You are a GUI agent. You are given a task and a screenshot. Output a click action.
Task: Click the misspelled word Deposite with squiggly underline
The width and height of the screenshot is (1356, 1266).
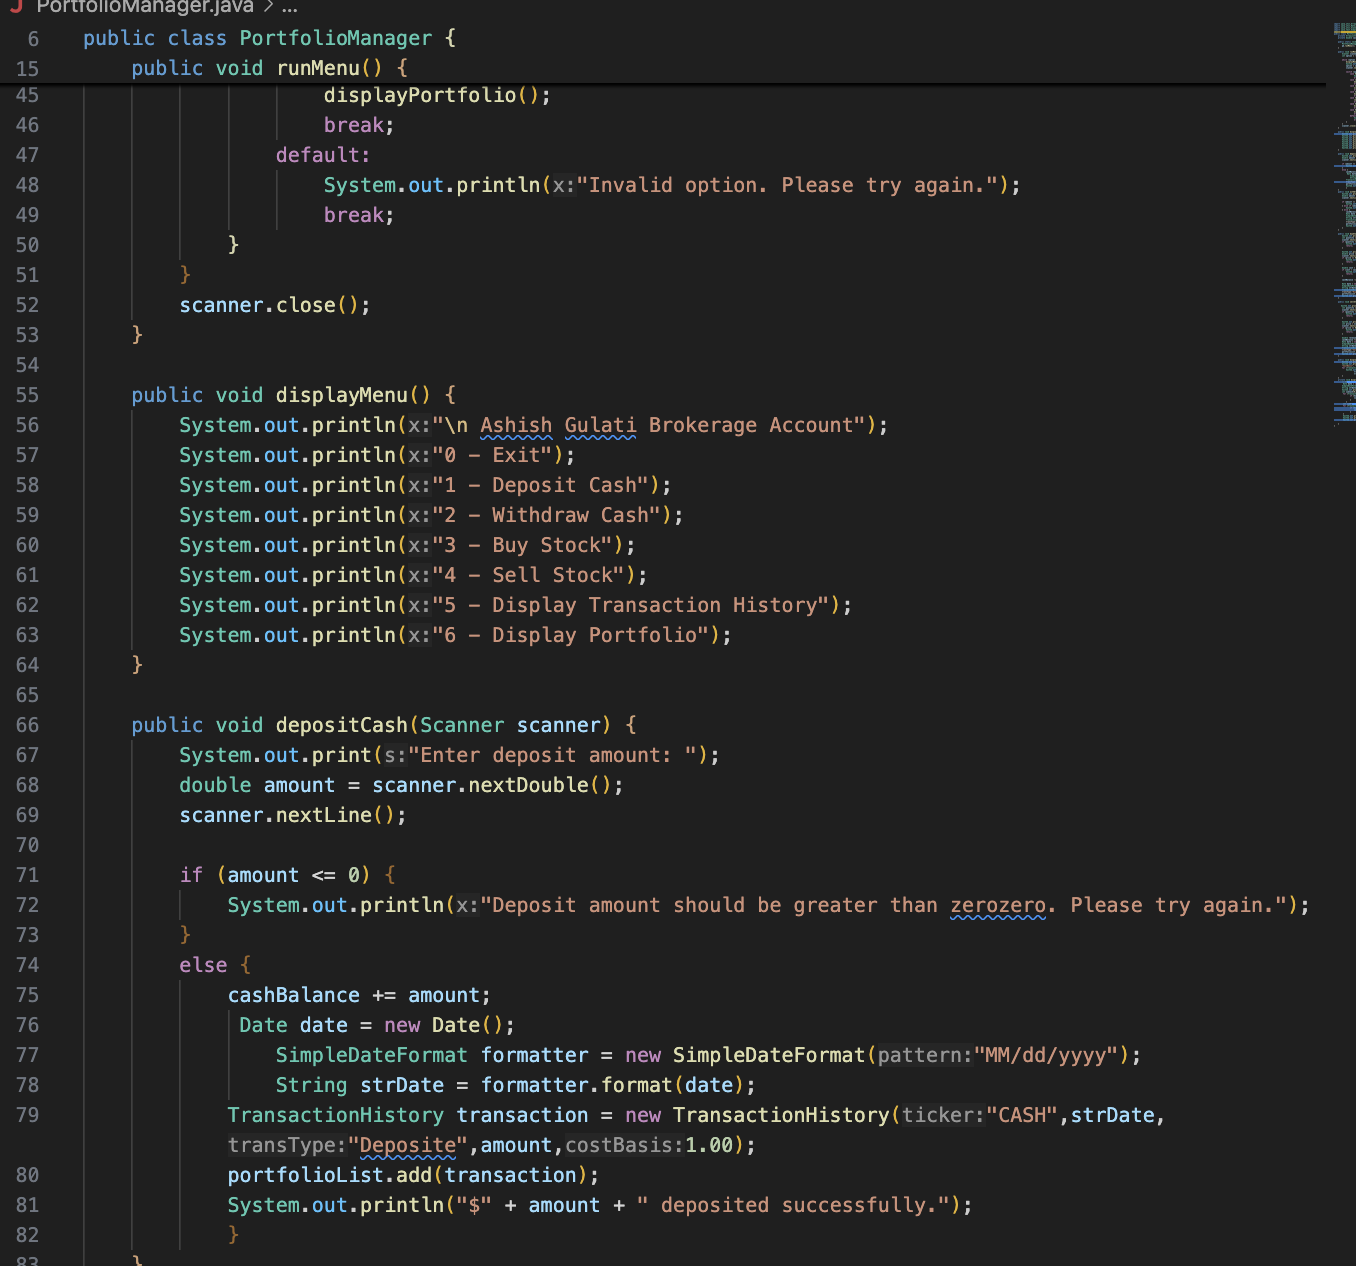pos(407,1145)
